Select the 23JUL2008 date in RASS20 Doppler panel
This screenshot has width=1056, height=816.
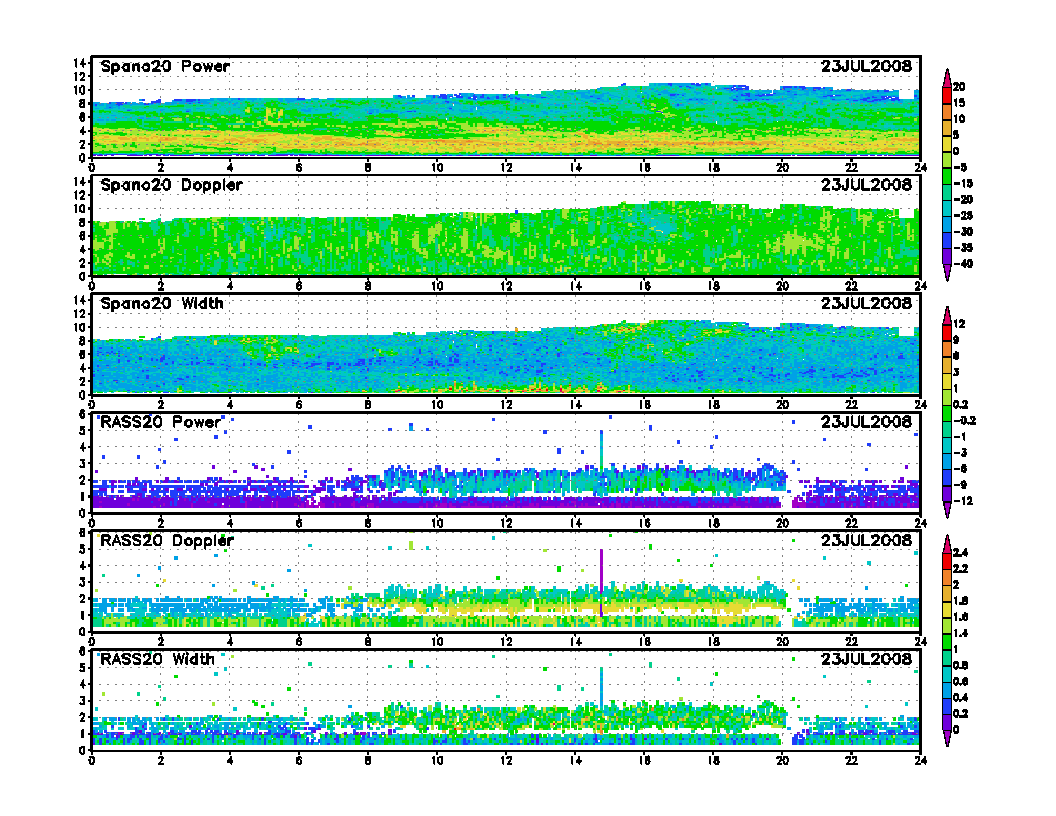click(866, 540)
